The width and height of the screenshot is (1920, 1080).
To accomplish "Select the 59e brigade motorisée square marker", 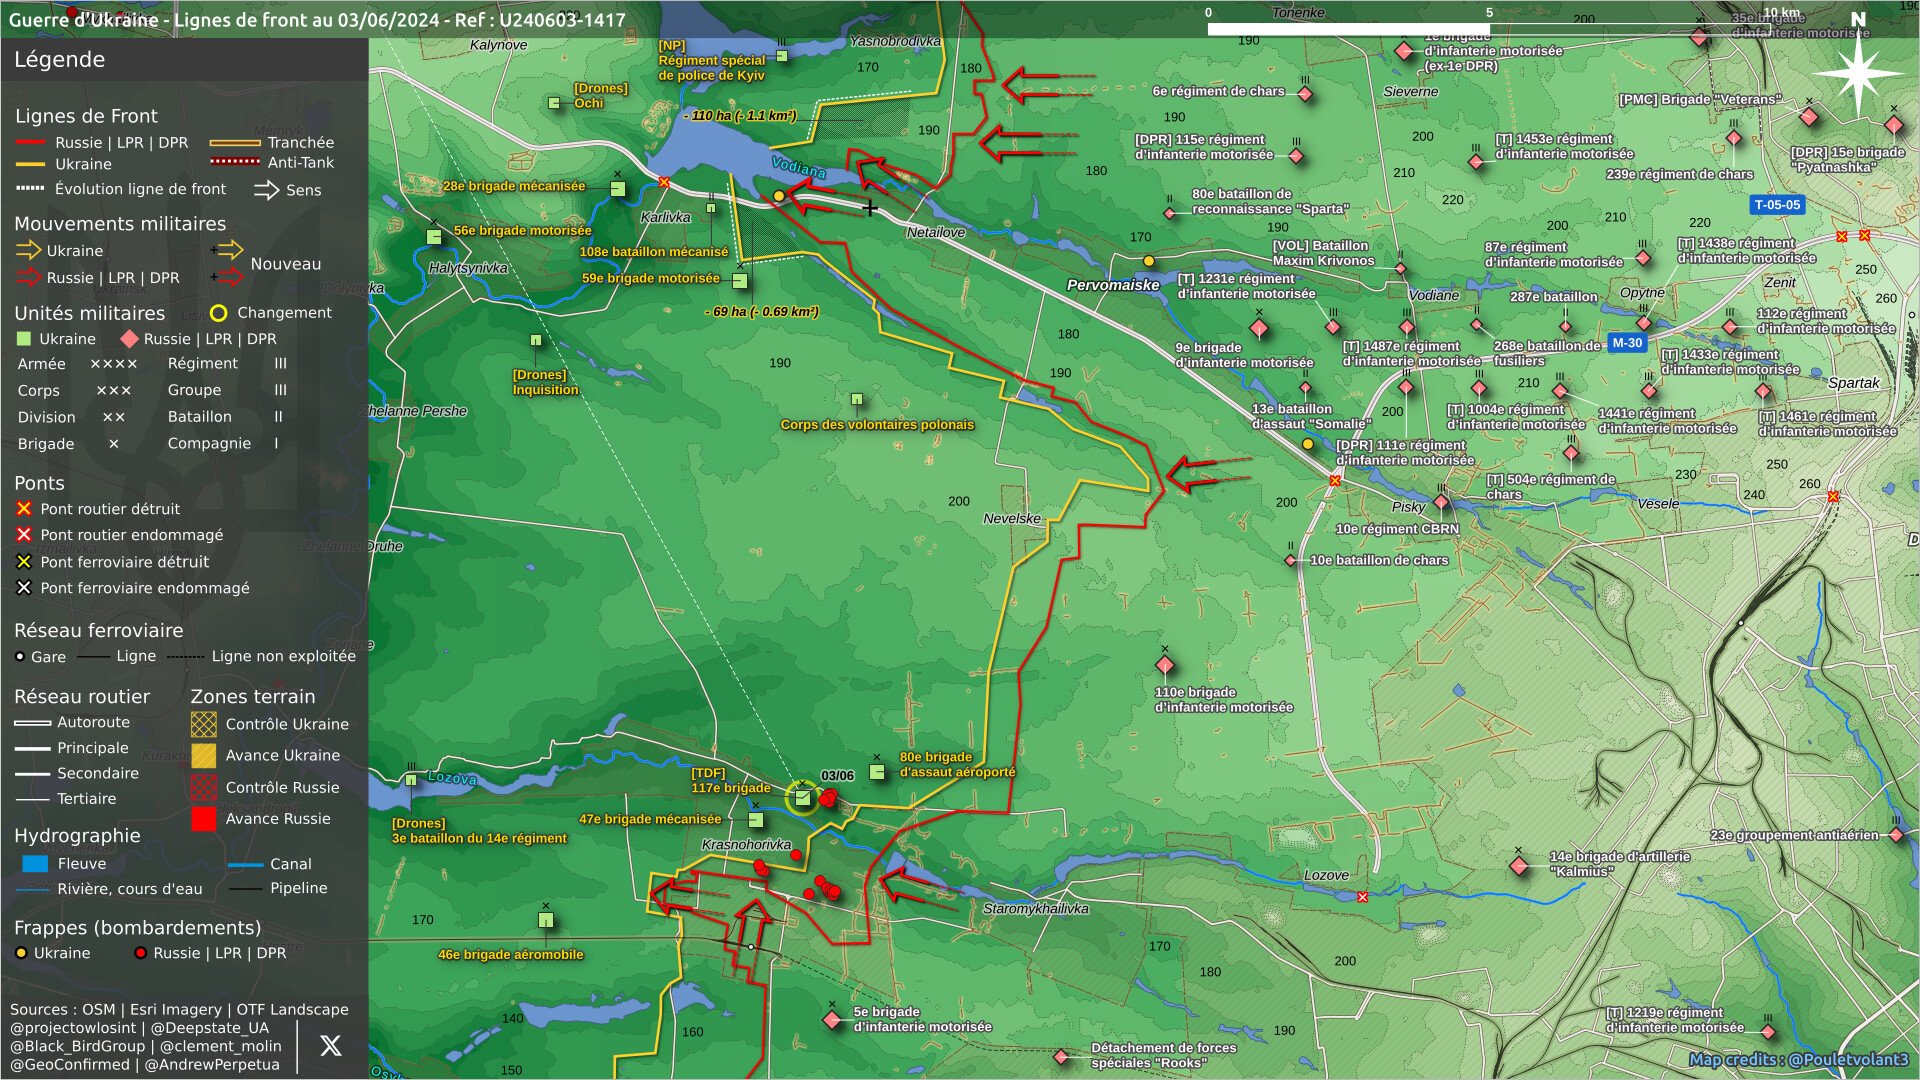I will coord(740,281).
